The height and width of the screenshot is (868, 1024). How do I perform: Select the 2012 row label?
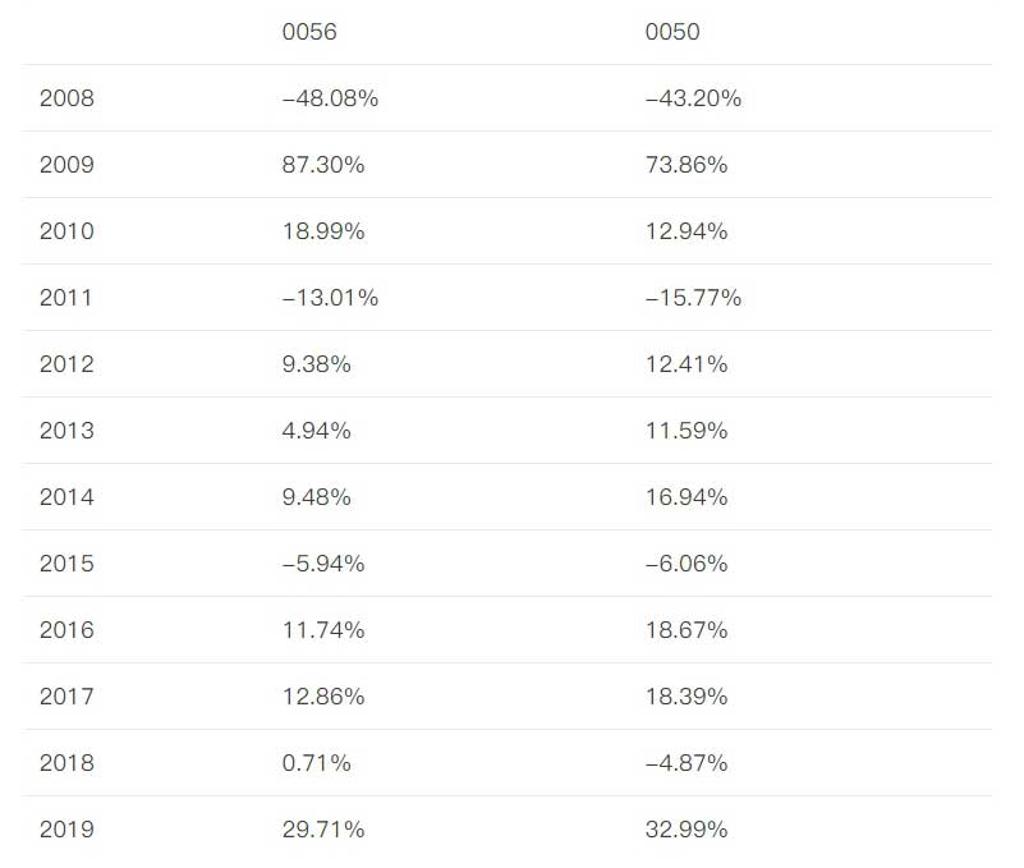[66, 364]
